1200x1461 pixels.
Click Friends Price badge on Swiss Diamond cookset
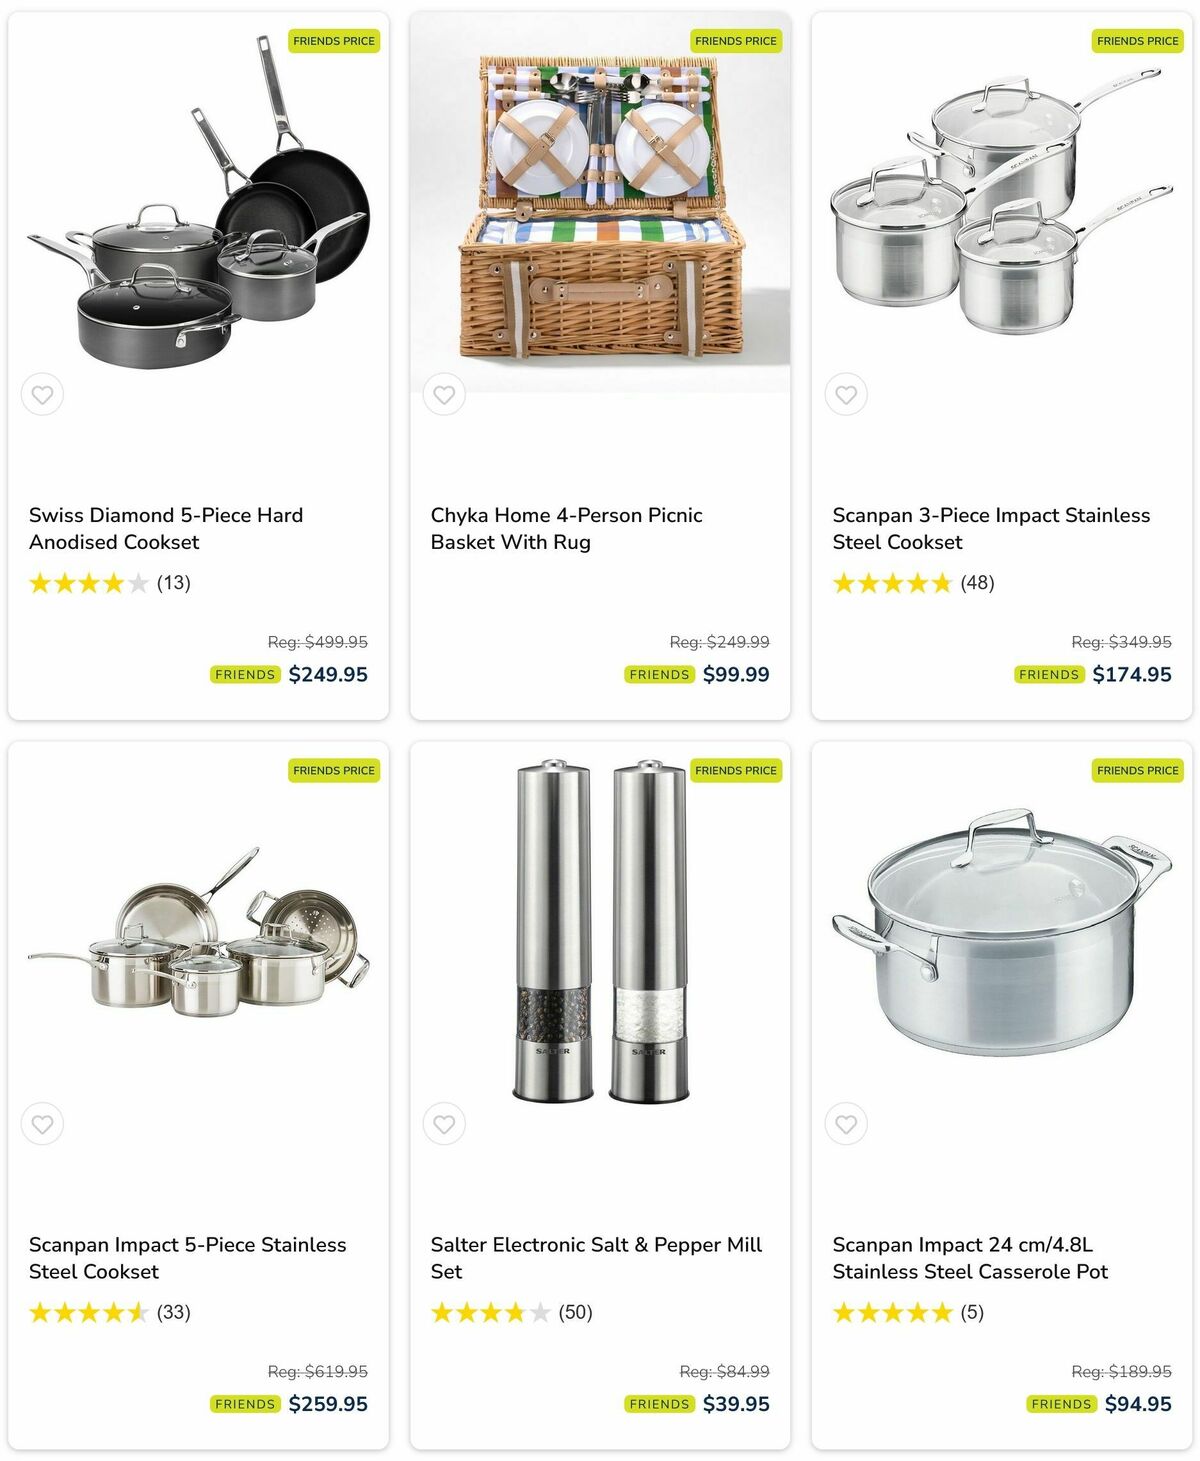[x=334, y=41]
